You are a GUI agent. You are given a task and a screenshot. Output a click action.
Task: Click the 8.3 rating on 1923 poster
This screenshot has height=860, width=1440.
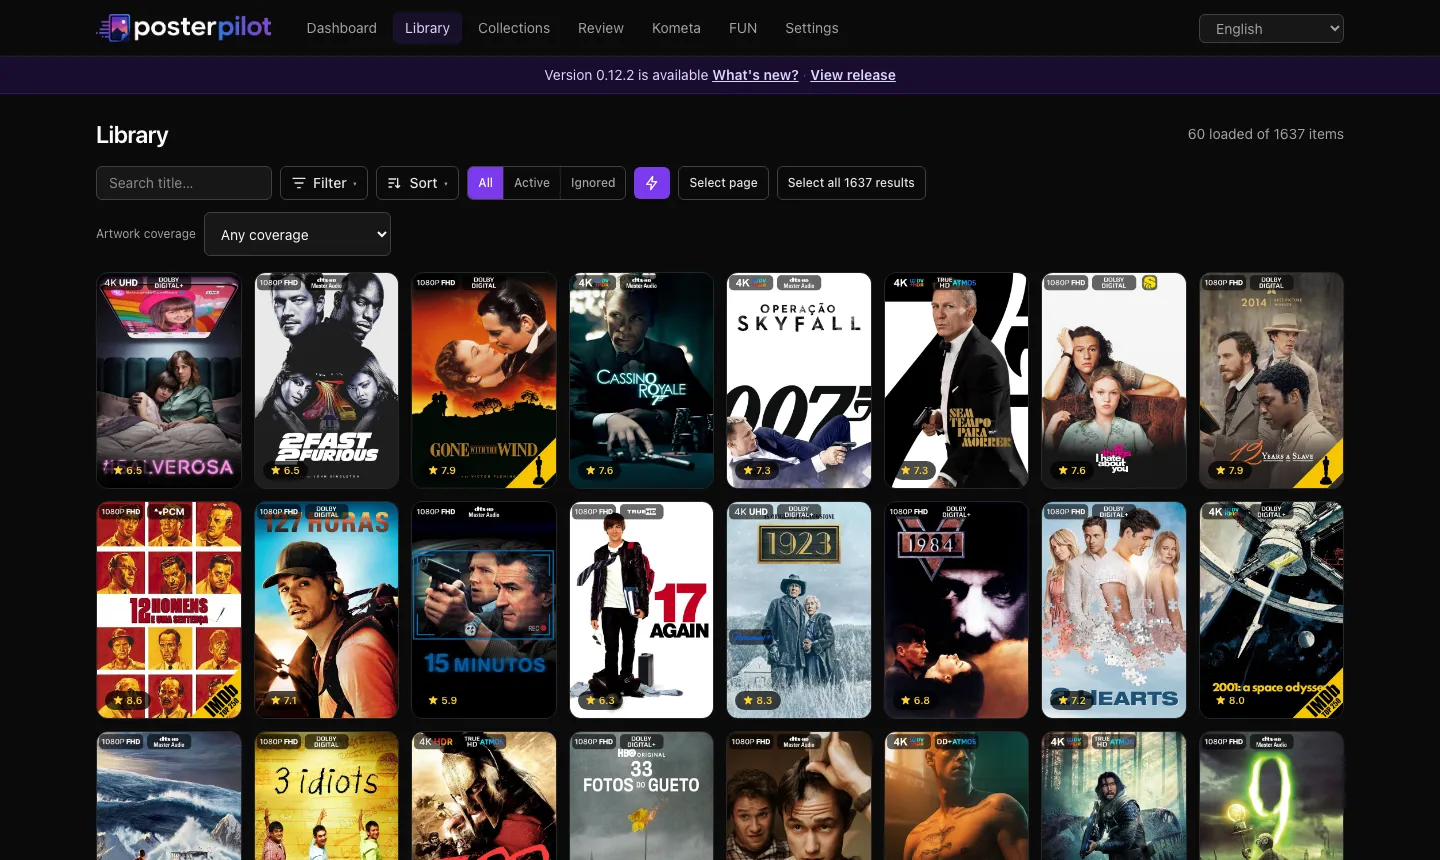pos(758,701)
